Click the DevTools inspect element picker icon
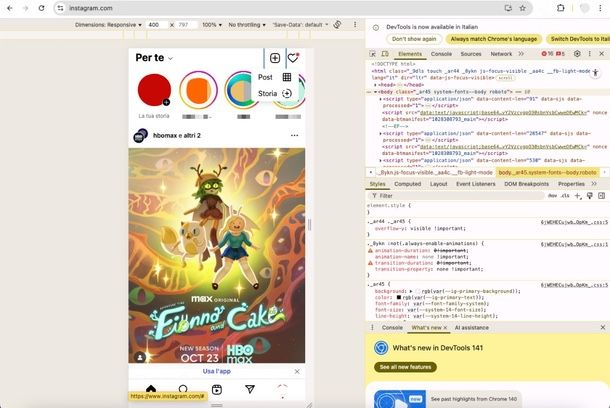 point(374,53)
